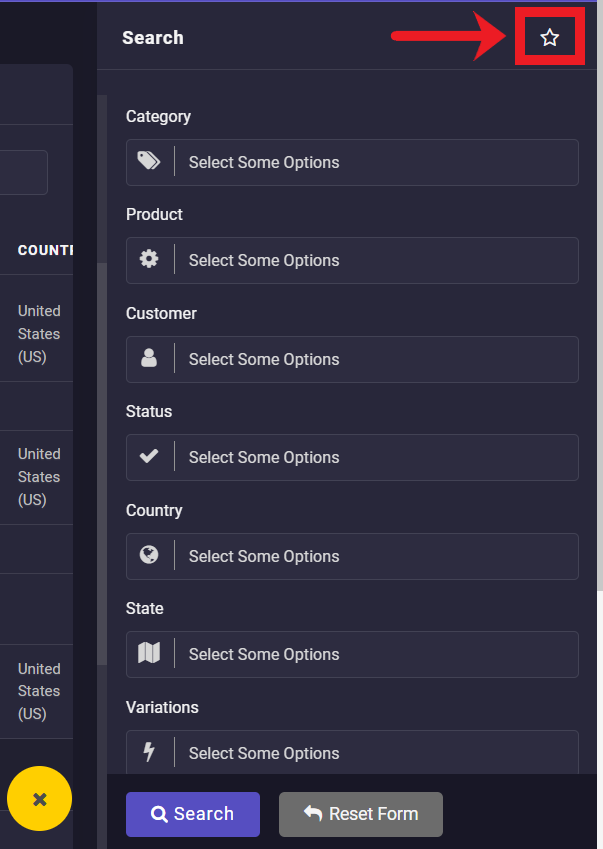
Task: Click the globe icon beside Country field
Action: [x=149, y=556]
